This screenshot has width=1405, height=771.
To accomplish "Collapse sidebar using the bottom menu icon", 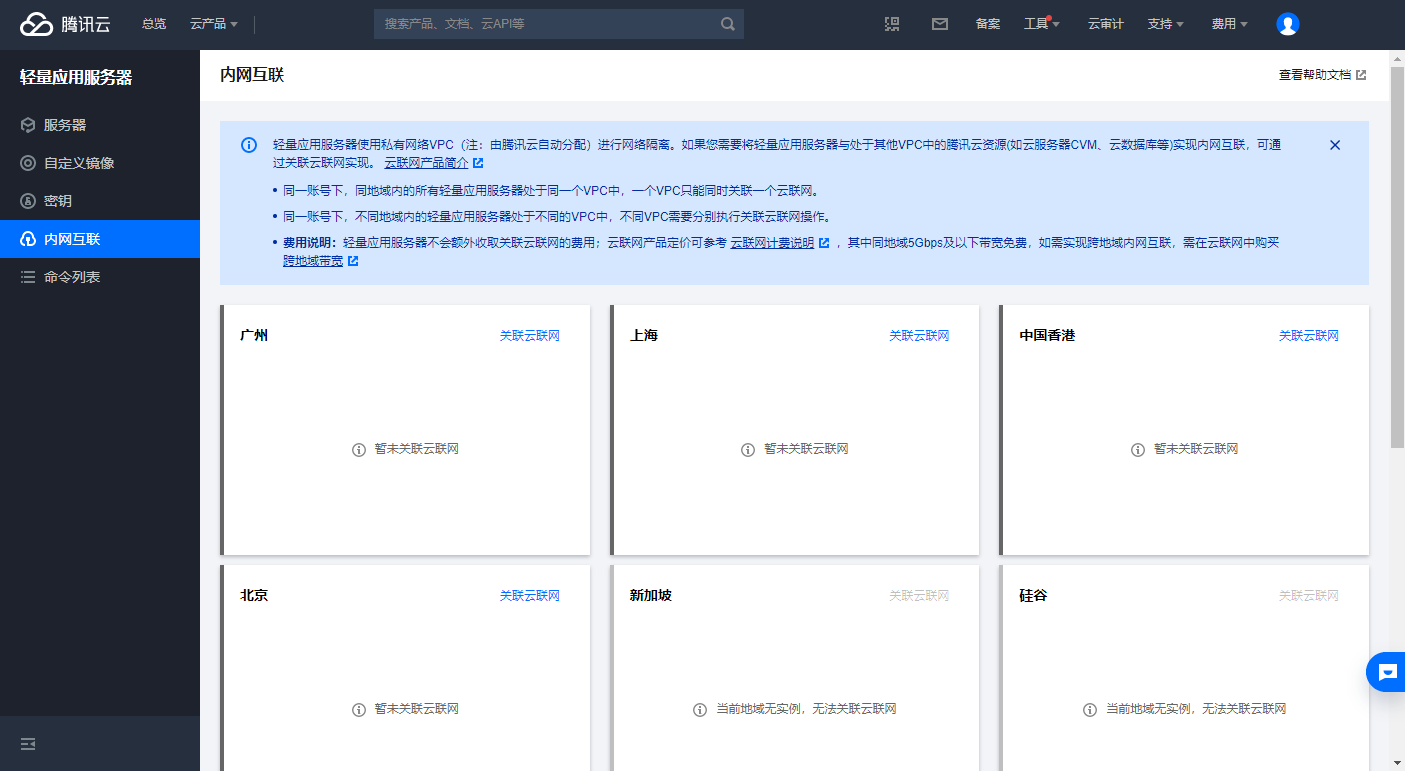I will click(x=28, y=744).
